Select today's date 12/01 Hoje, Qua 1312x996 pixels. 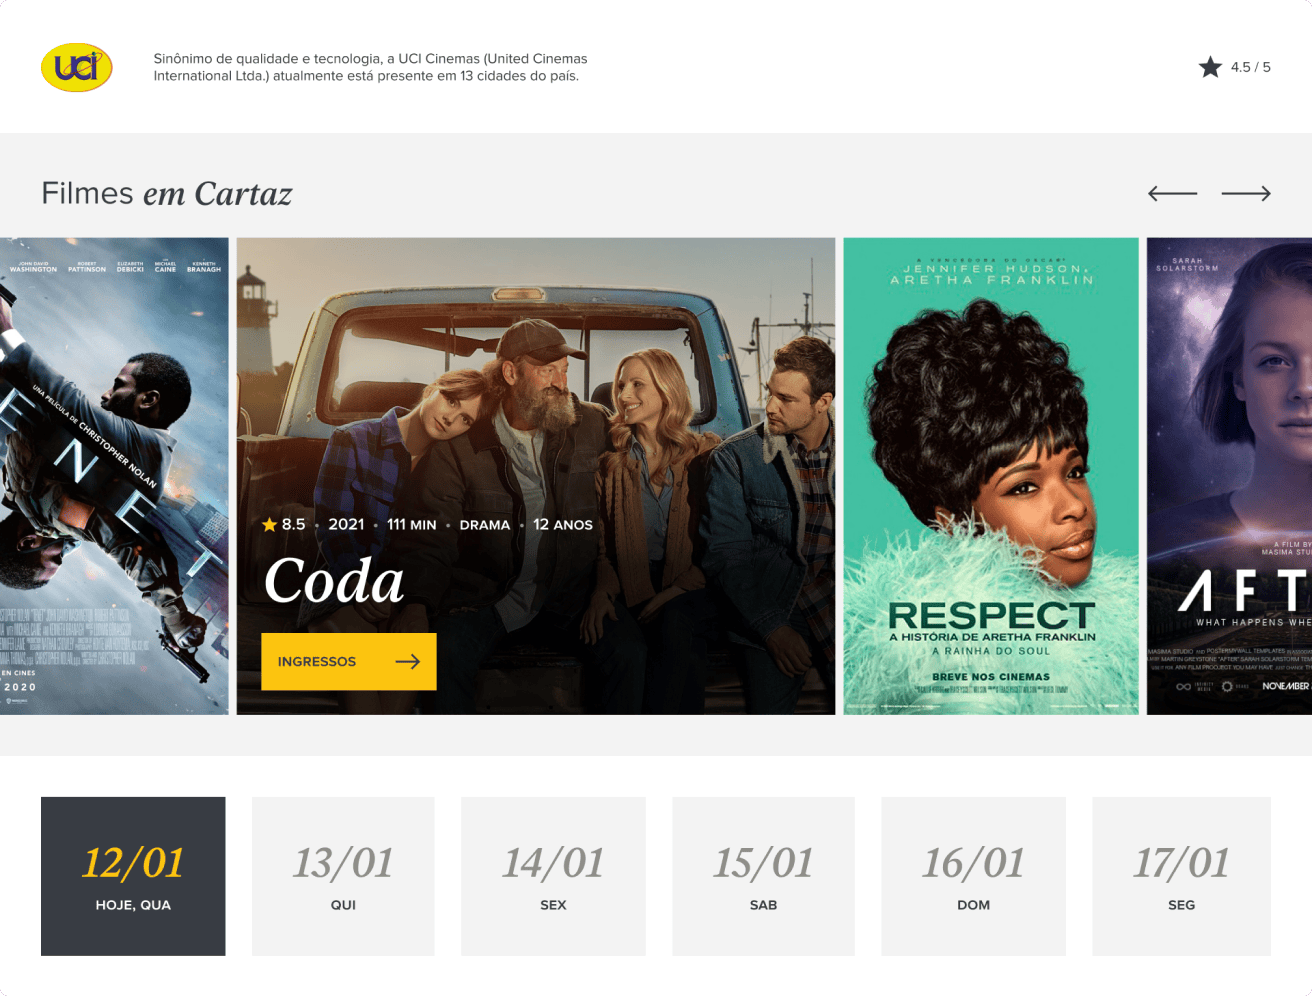pos(133,876)
